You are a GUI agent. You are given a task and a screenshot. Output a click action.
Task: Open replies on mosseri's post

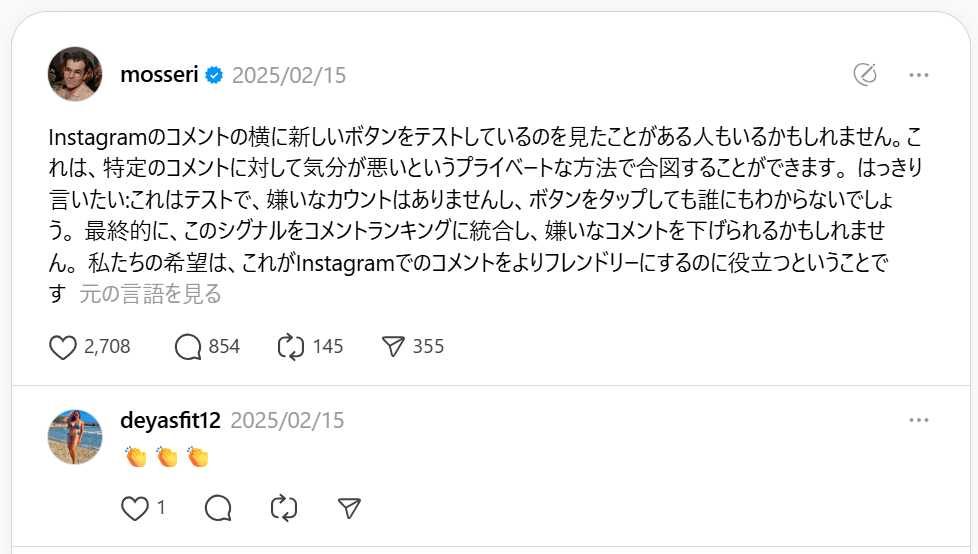[x=189, y=347]
